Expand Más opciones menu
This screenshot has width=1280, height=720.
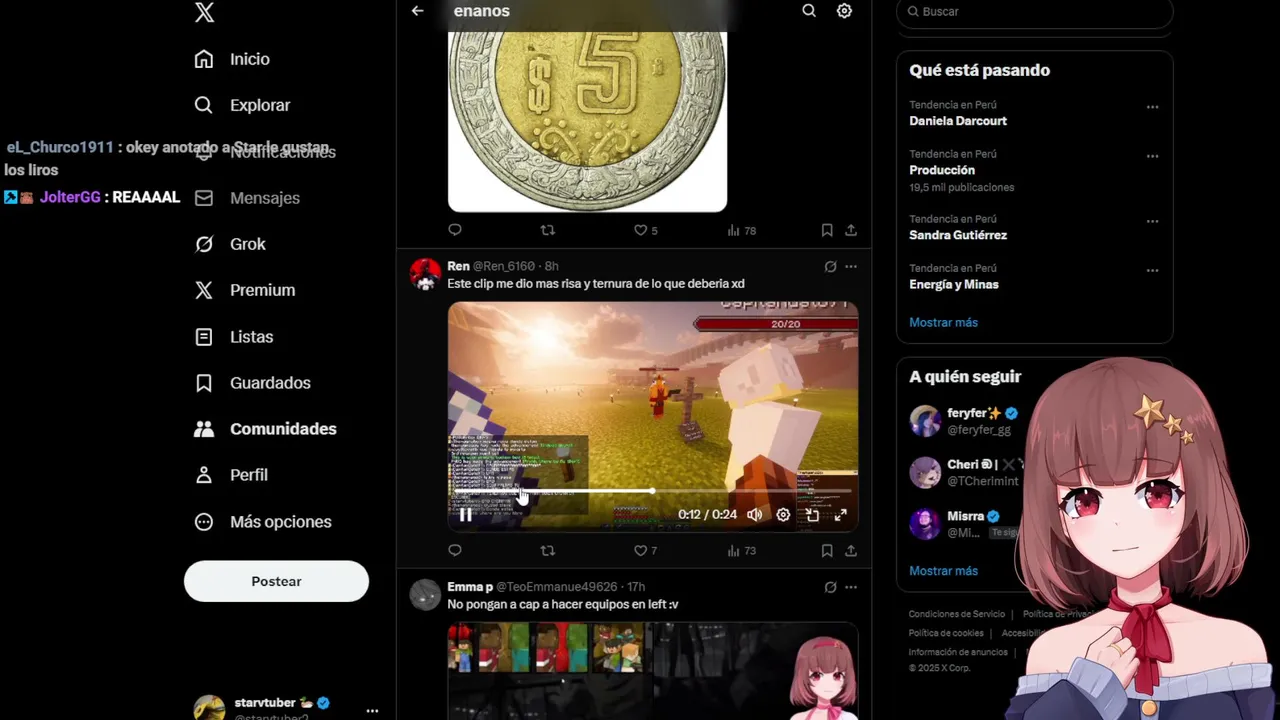click(262, 522)
